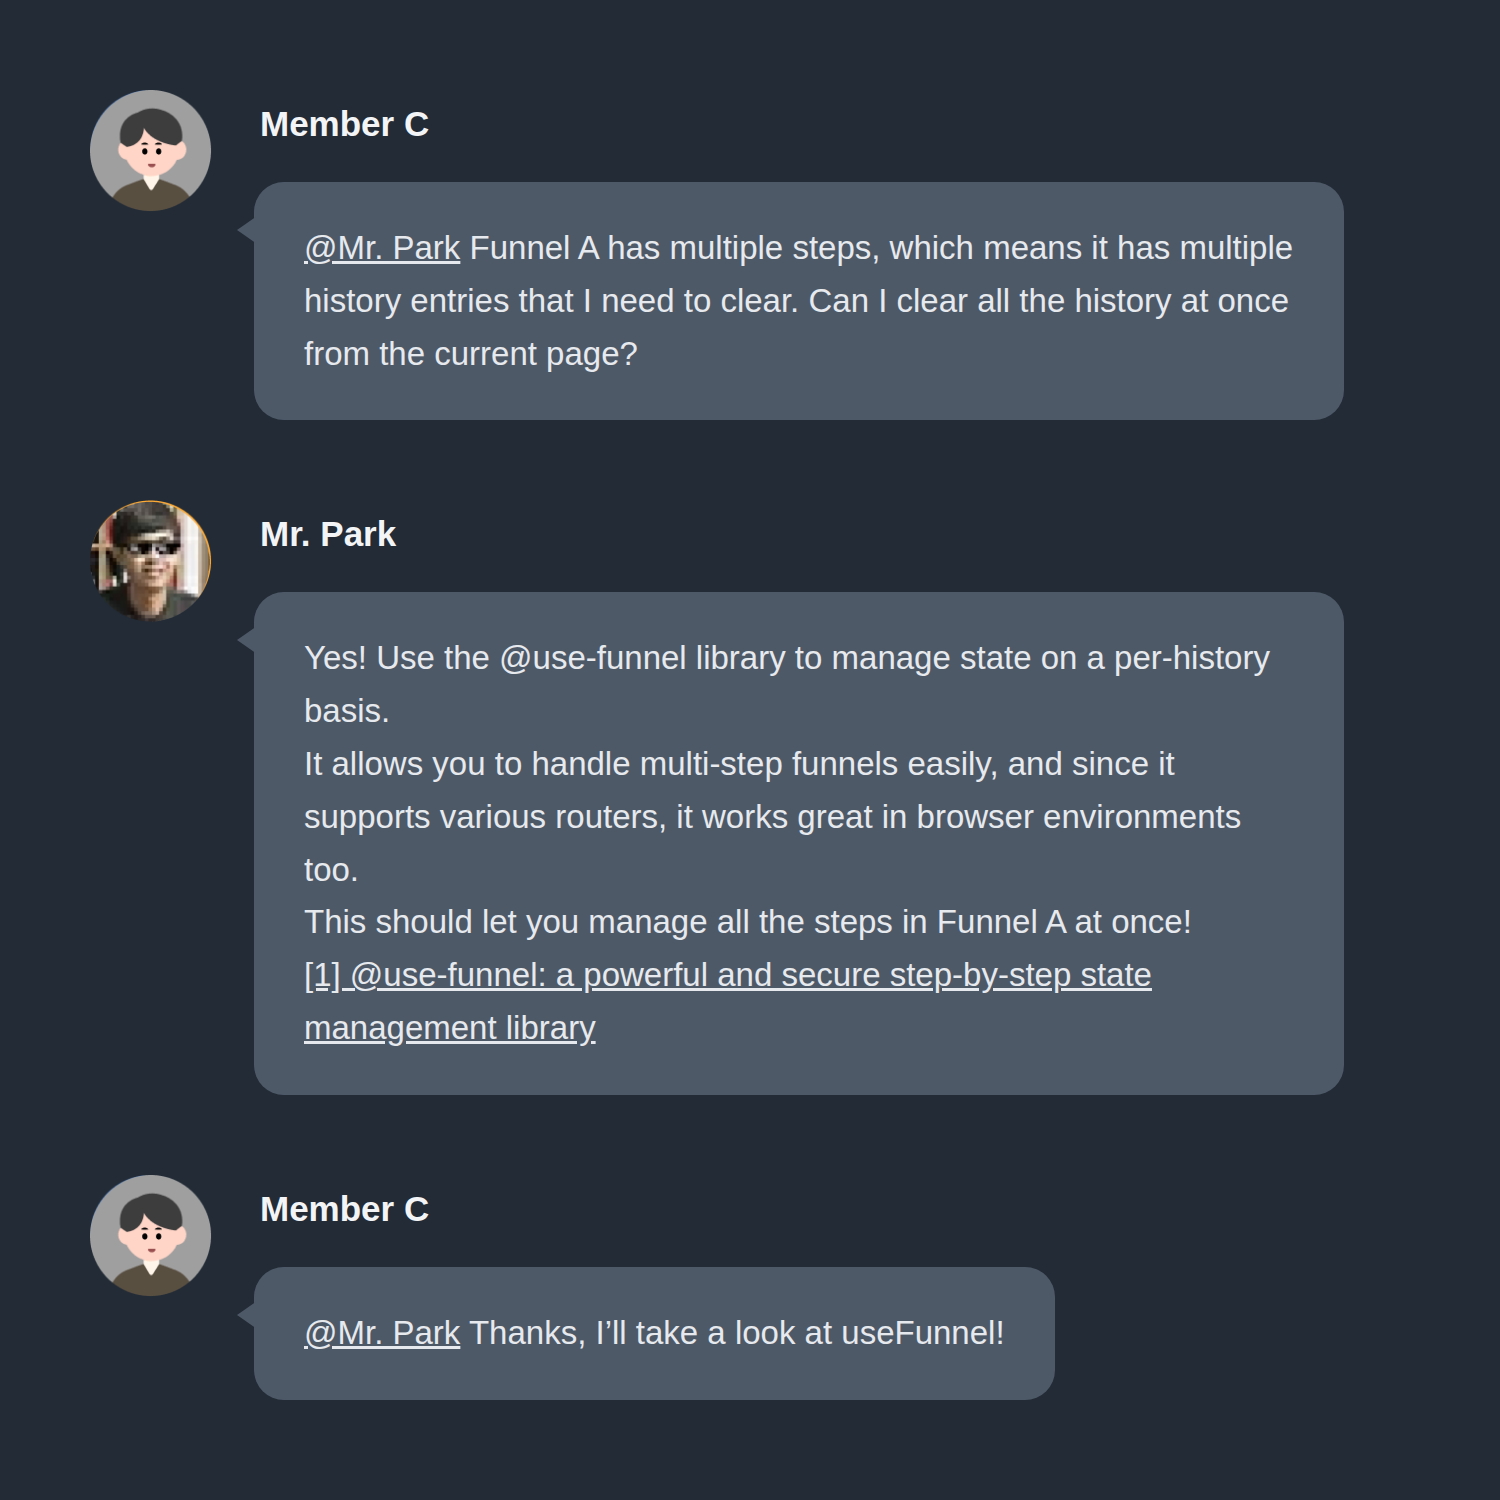The image size is (1500, 1500).
Task: Select the Member C name above last message
Action: click(344, 1209)
